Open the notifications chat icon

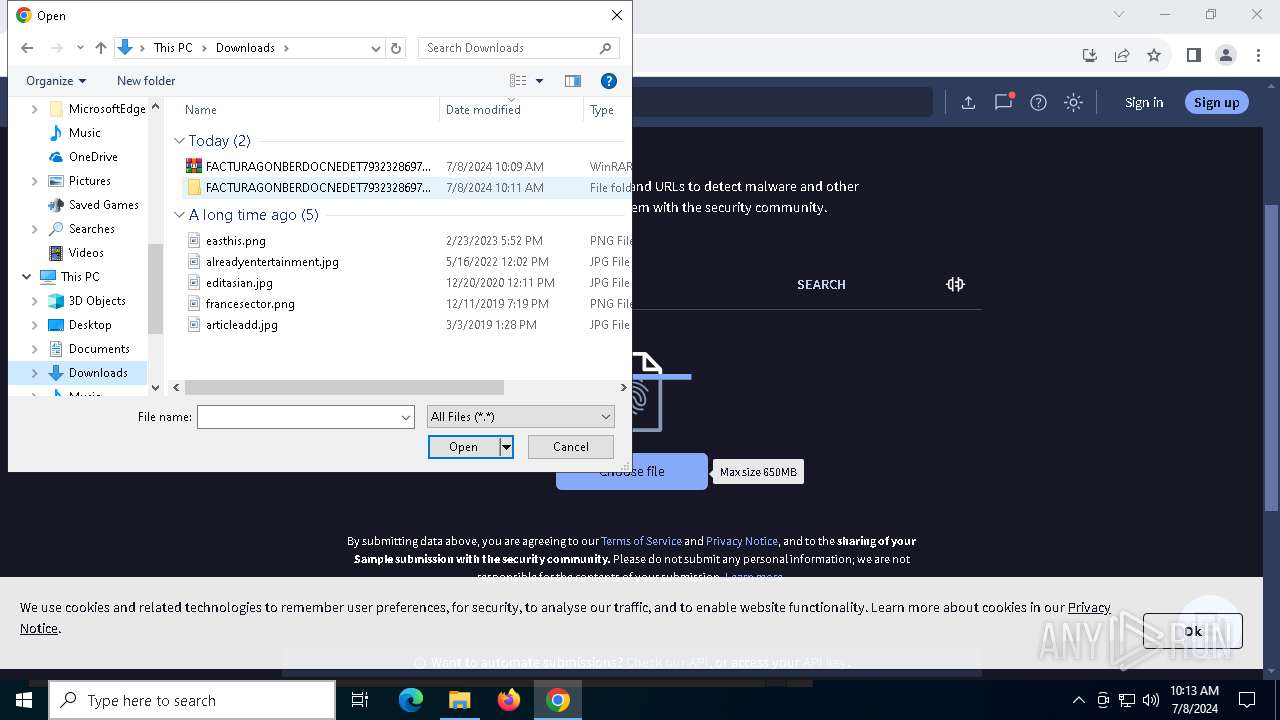click(x=1004, y=102)
